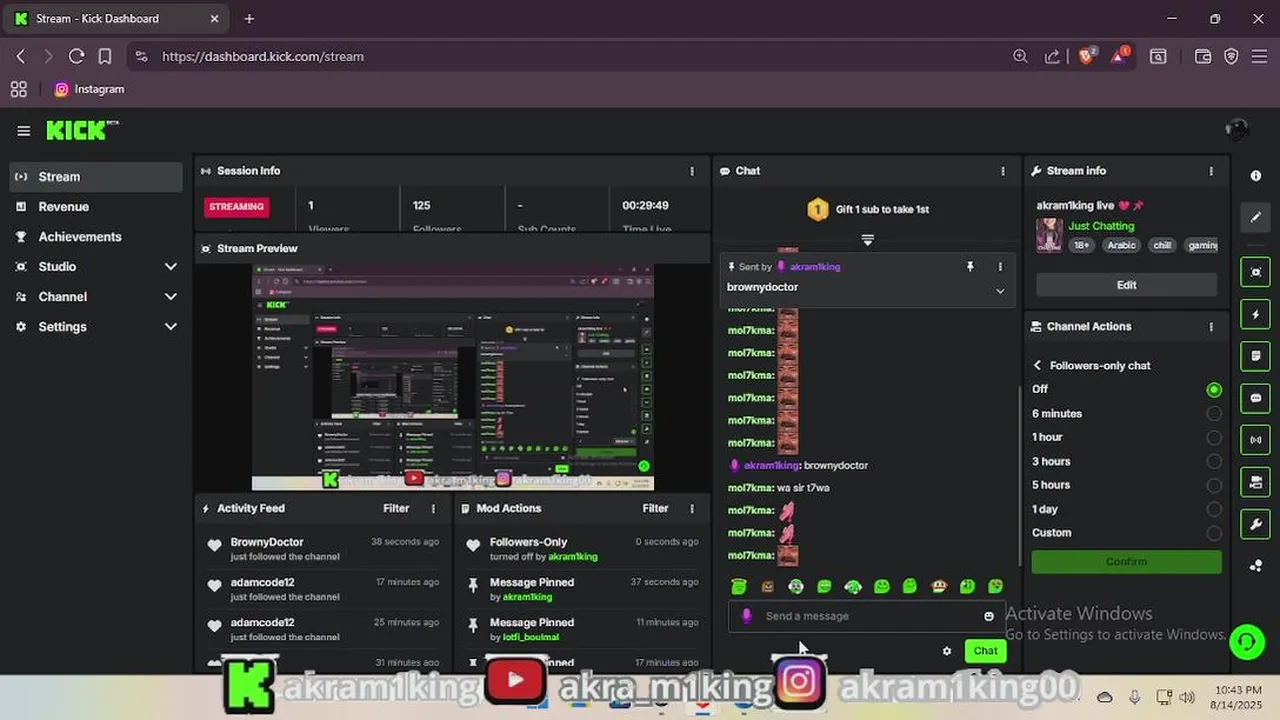Screen dimensions: 1280x720
Task: Open the emoji picker in message box
Action: 989,616
